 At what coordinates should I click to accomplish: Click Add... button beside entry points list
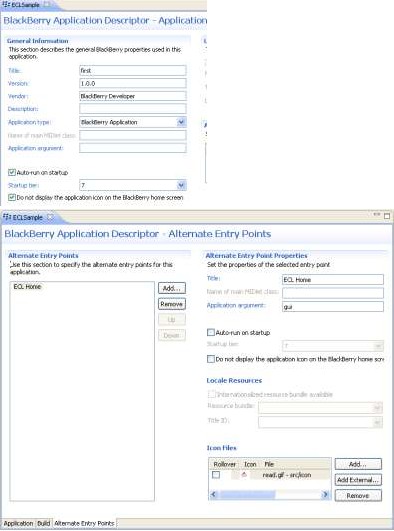[172, 288]
